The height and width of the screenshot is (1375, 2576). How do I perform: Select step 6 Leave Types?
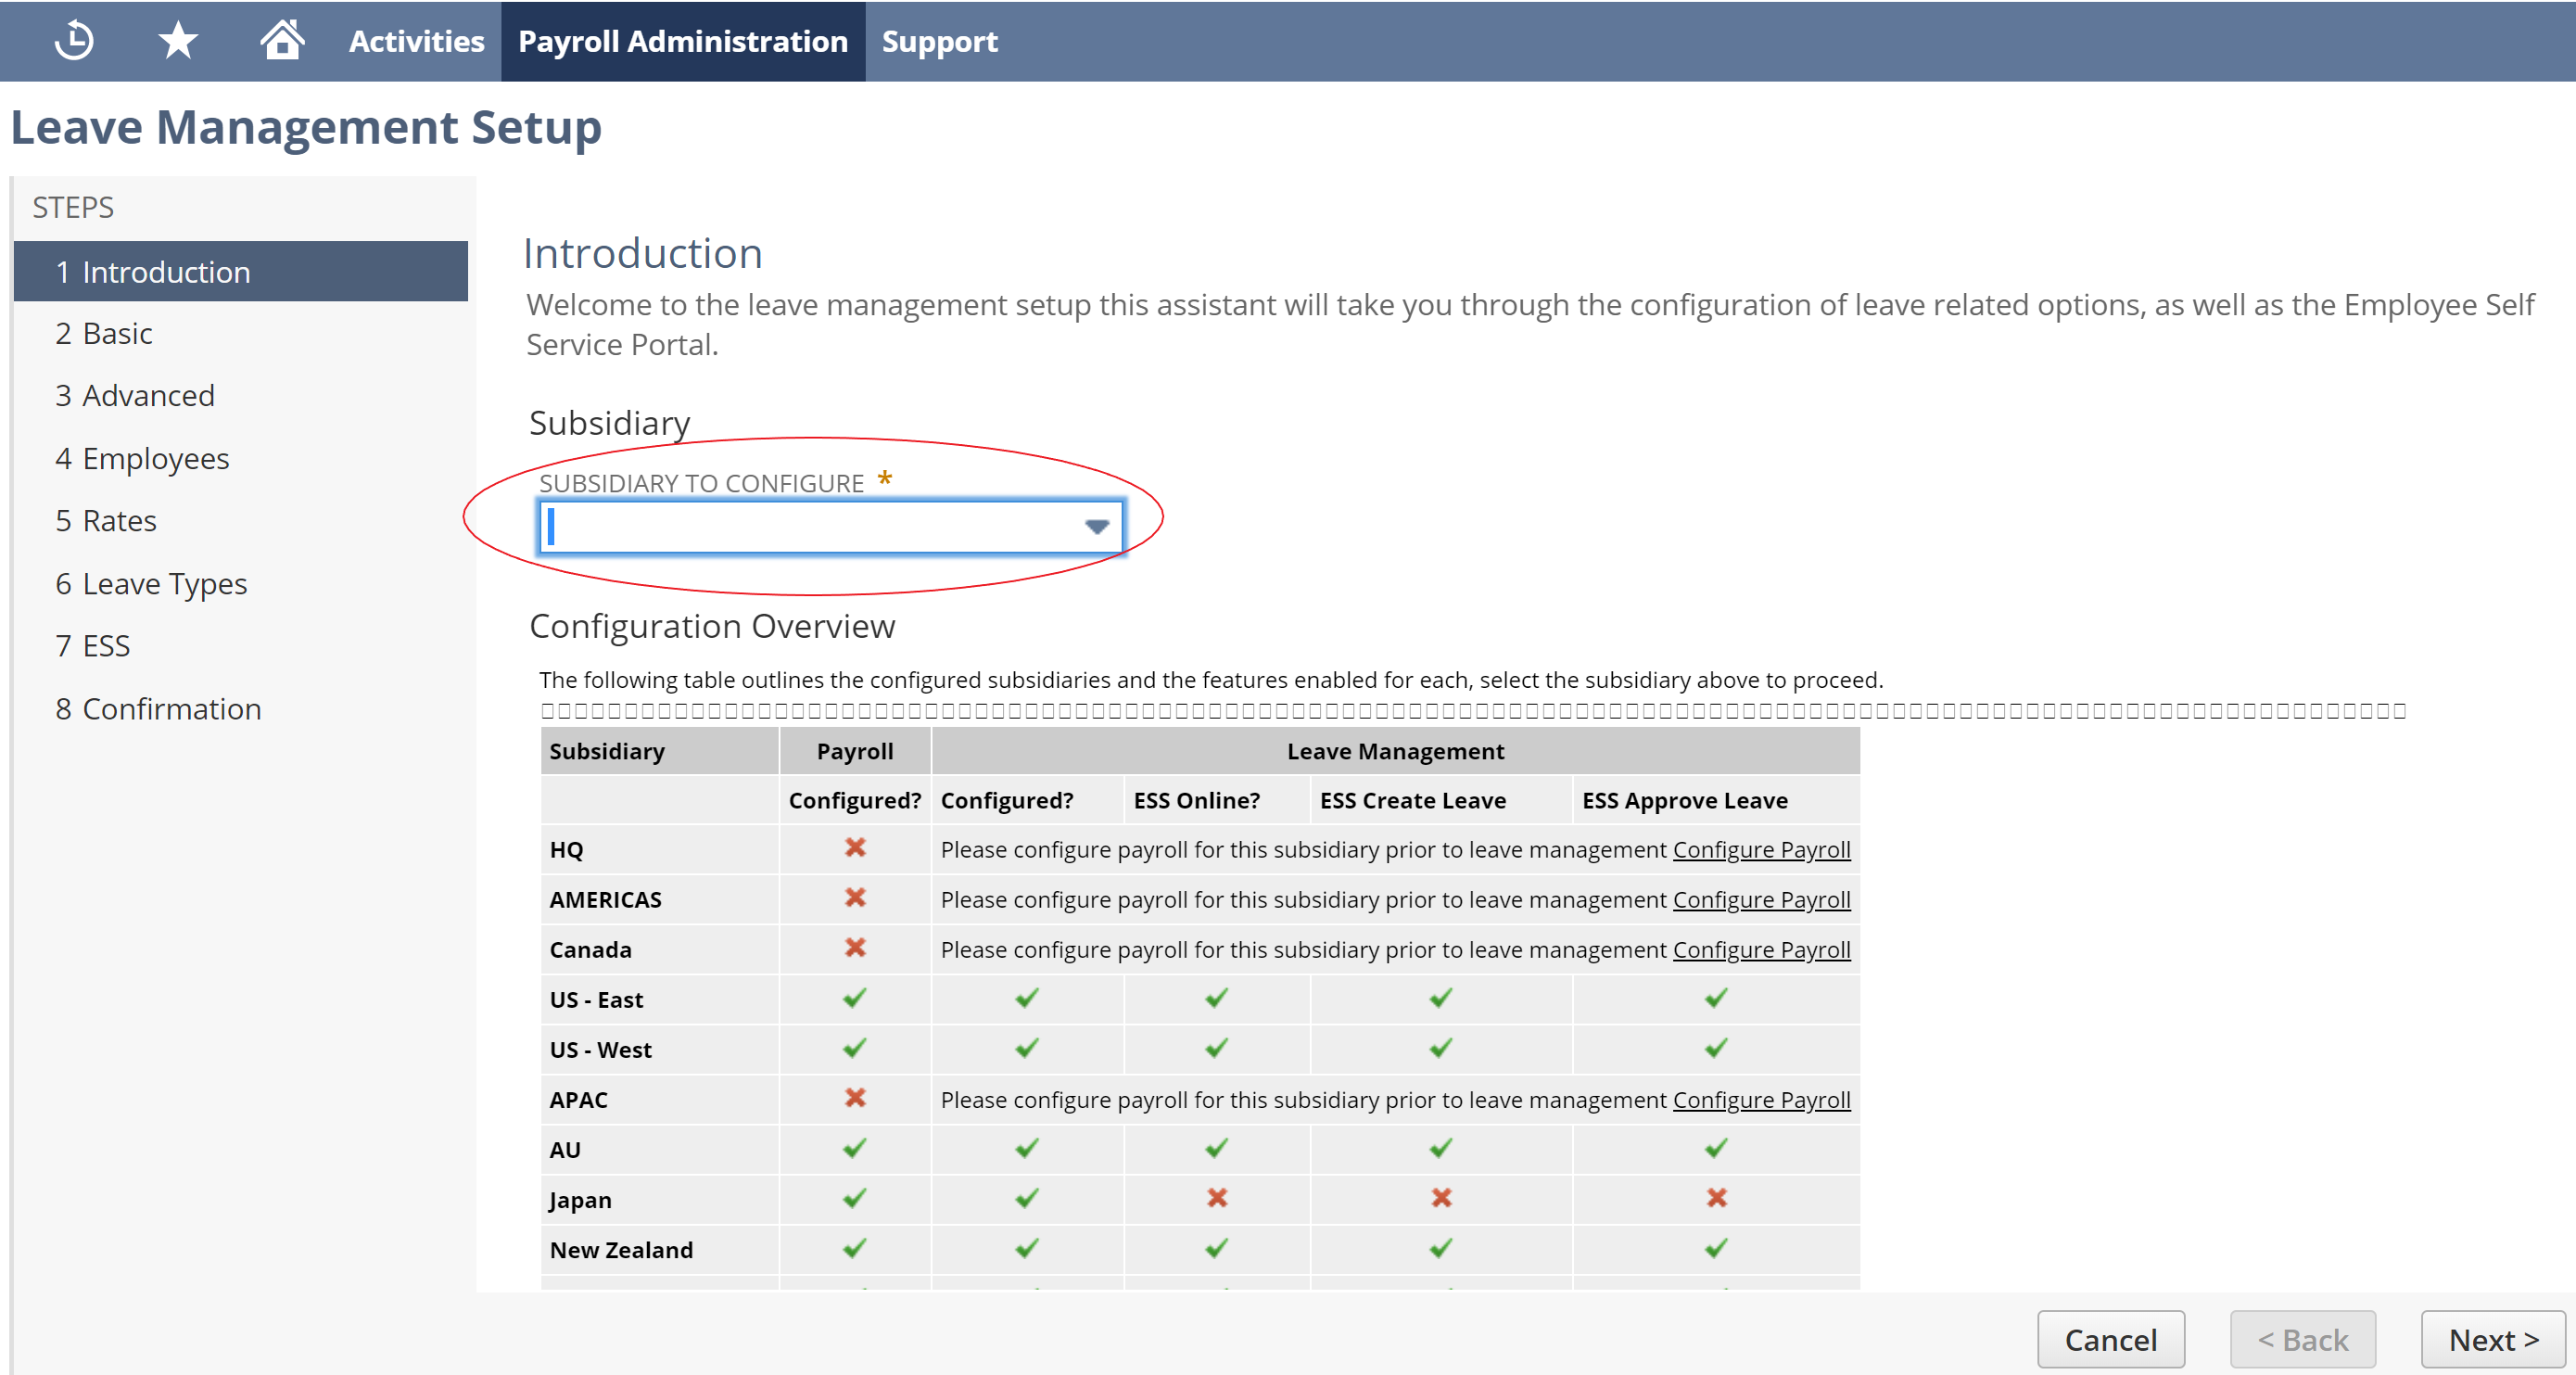coord(151,583)
